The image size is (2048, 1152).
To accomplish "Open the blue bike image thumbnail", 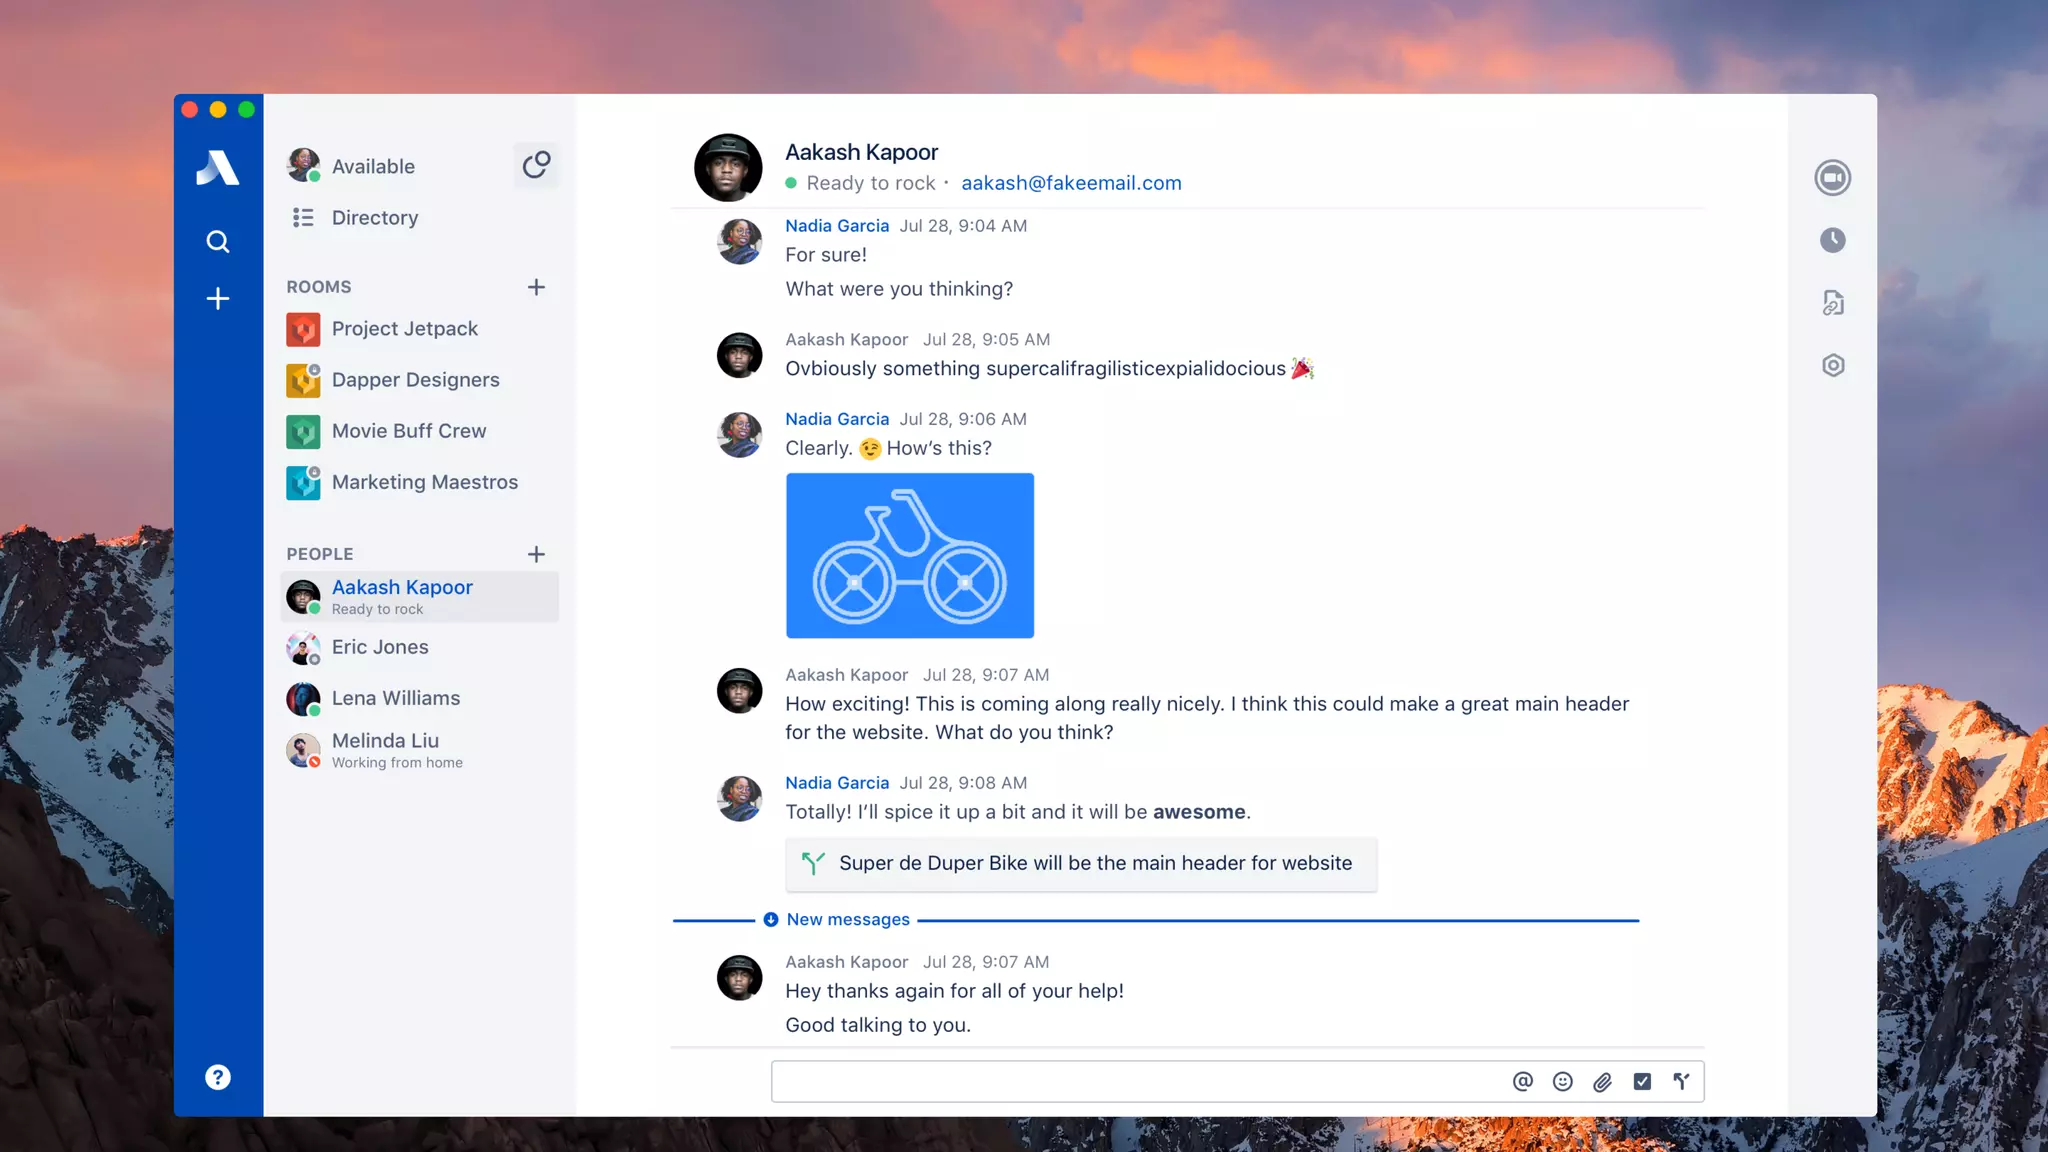I will [x=909, y=555].
